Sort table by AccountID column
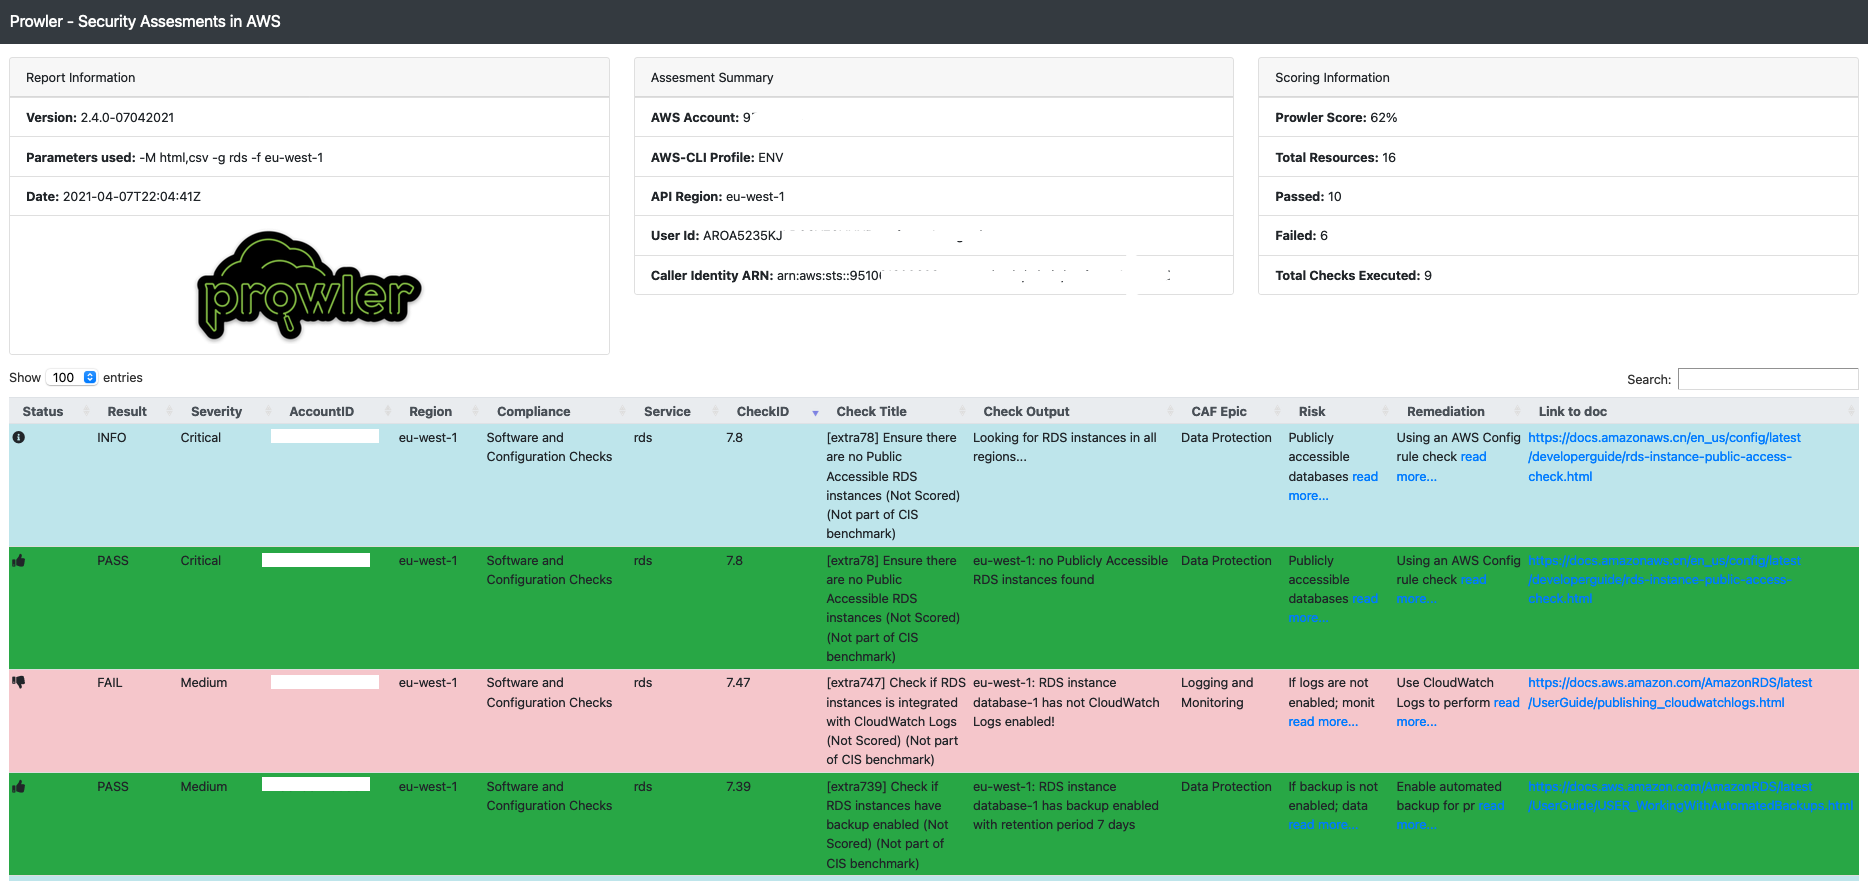Image resolution: width=1868 pixels, height=881 pixels. tap(321, 411)
